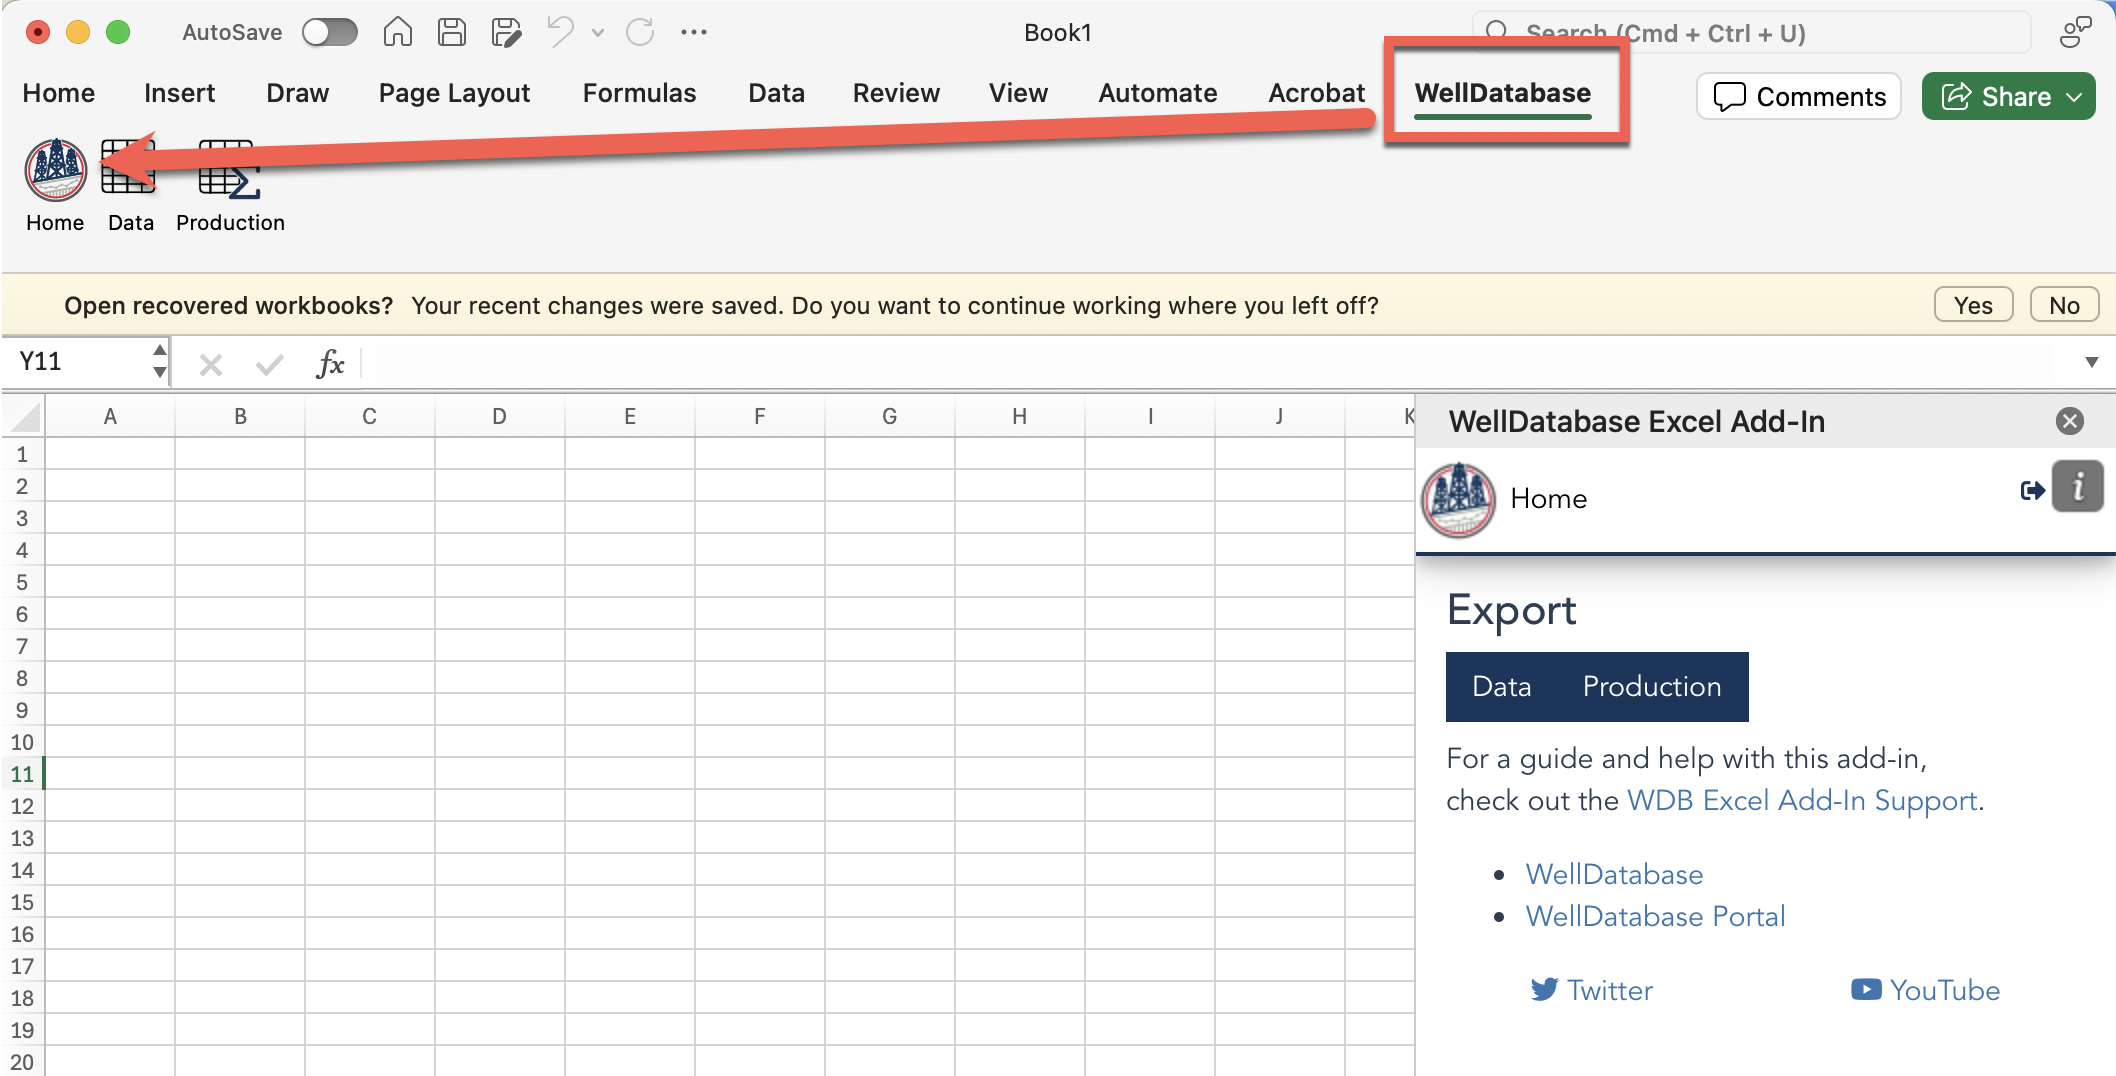
Task: Click the info button in add-in pane
Action: tap(2078, 487)
